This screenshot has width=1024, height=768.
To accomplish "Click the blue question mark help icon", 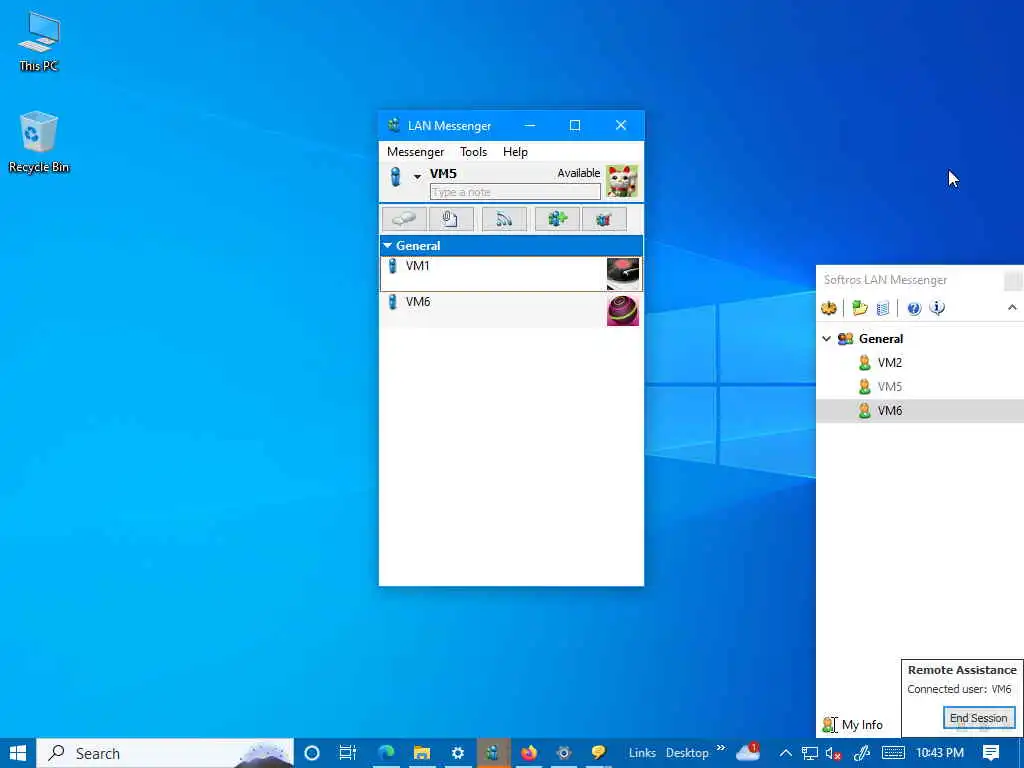I will tap(914, 308).
